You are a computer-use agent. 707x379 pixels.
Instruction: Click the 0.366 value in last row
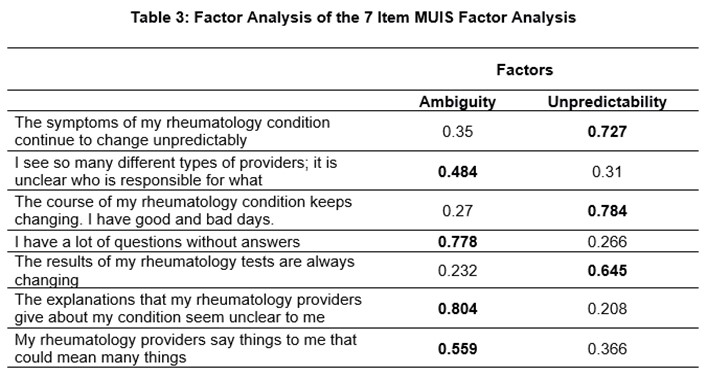click(x=607, y=349)
